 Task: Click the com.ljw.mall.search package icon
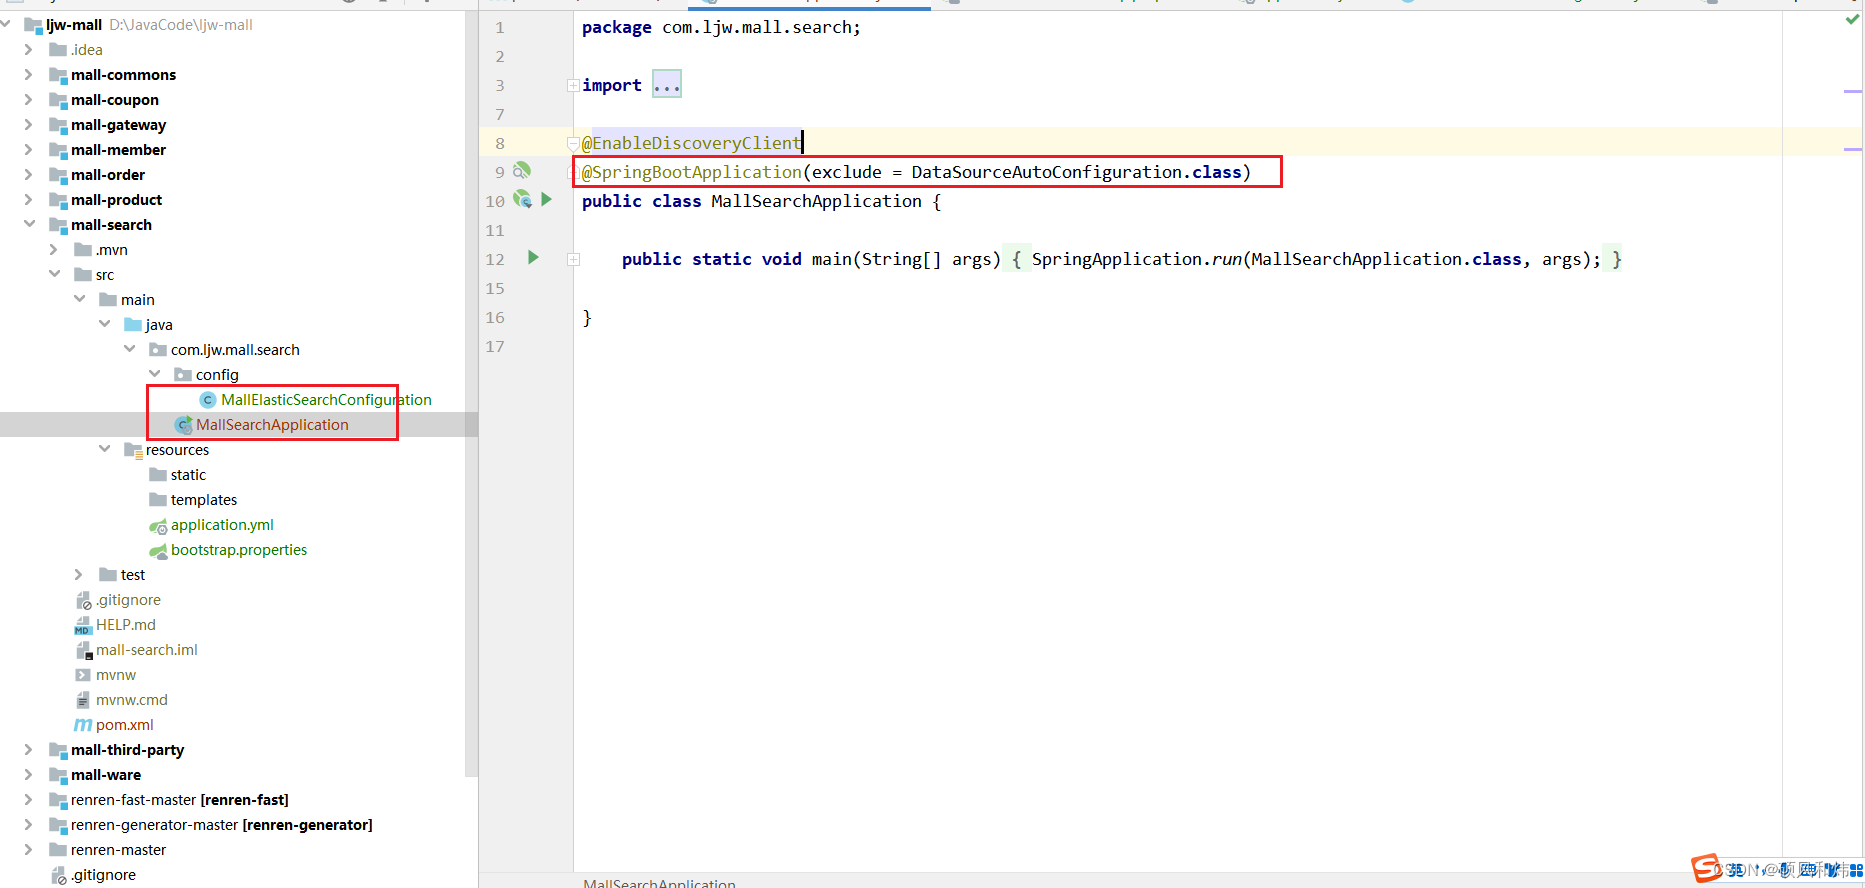[158, 350]
